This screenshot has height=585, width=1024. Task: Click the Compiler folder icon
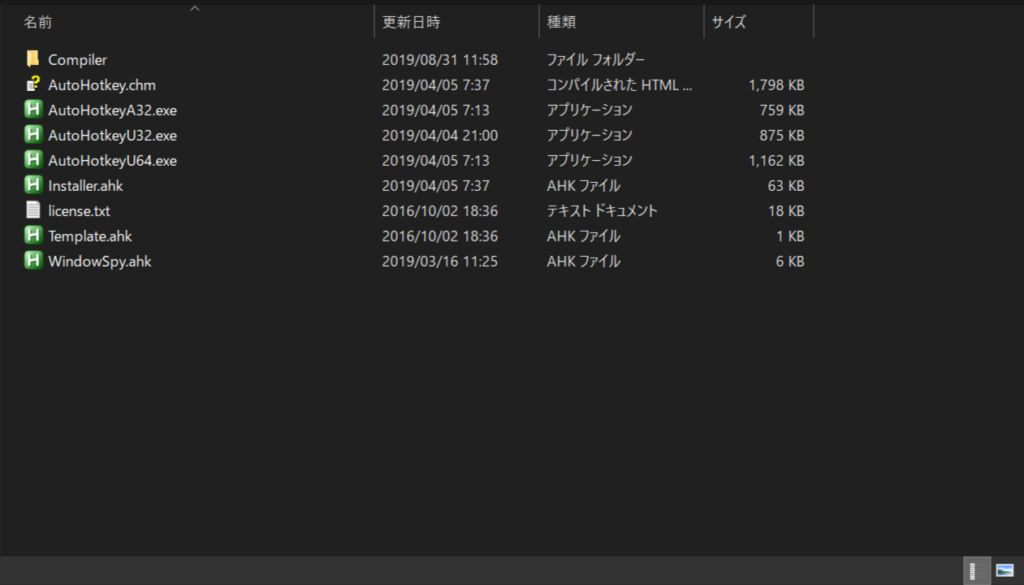[33, 60]
